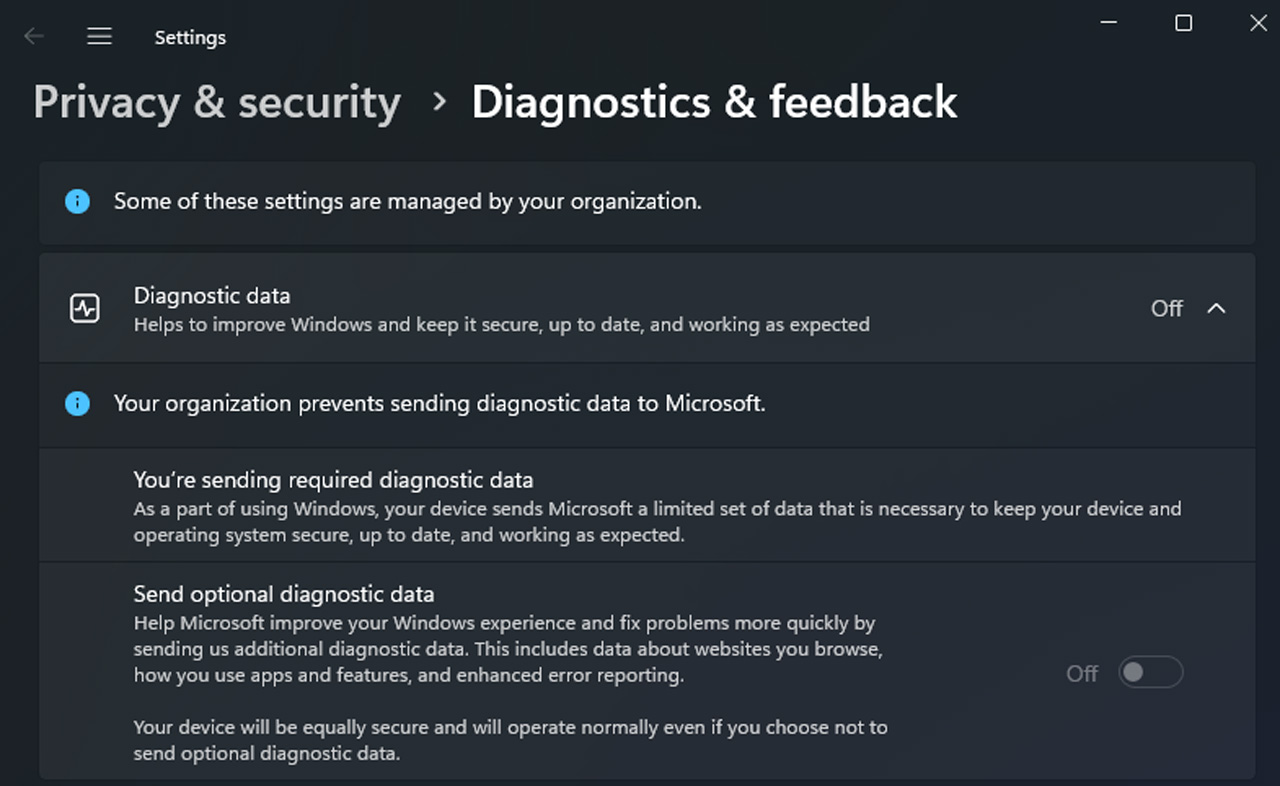Click info icon beside organization prevents message
The width and height of the screenshot is (1280, 786).
click(77, 404)
